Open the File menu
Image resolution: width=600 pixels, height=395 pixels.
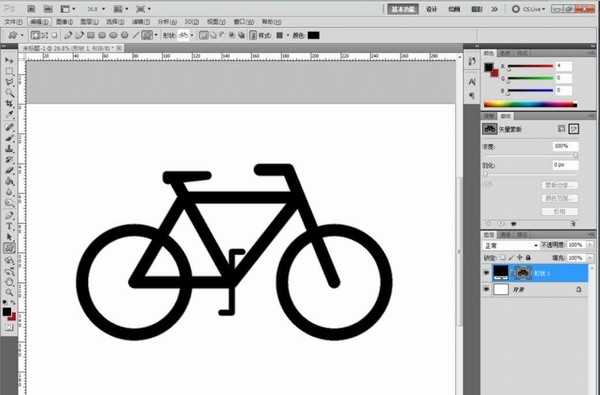13,22
